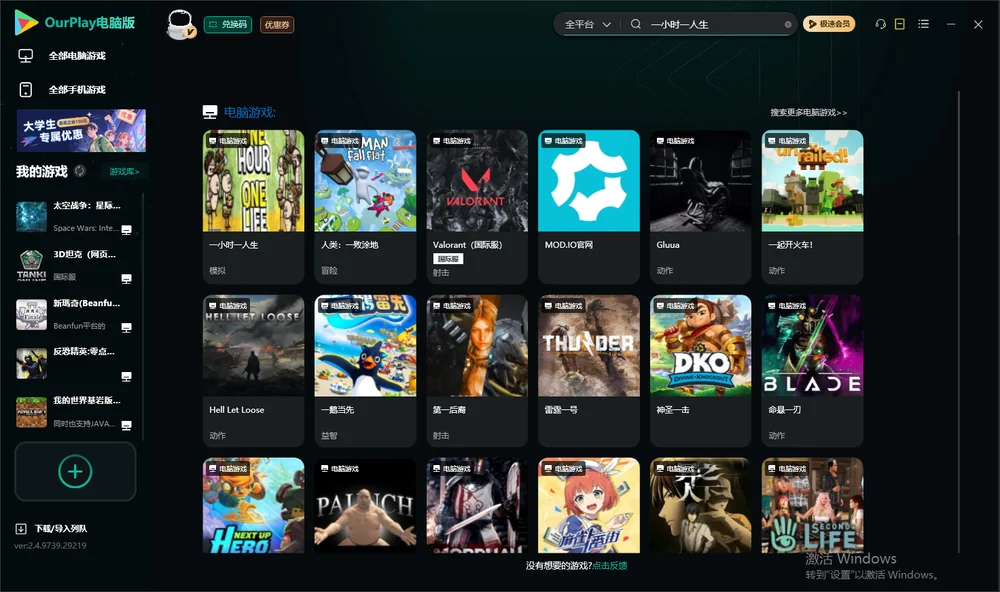
Task: Click the yellow mini-window mode icon
Action: click(900, 24)
